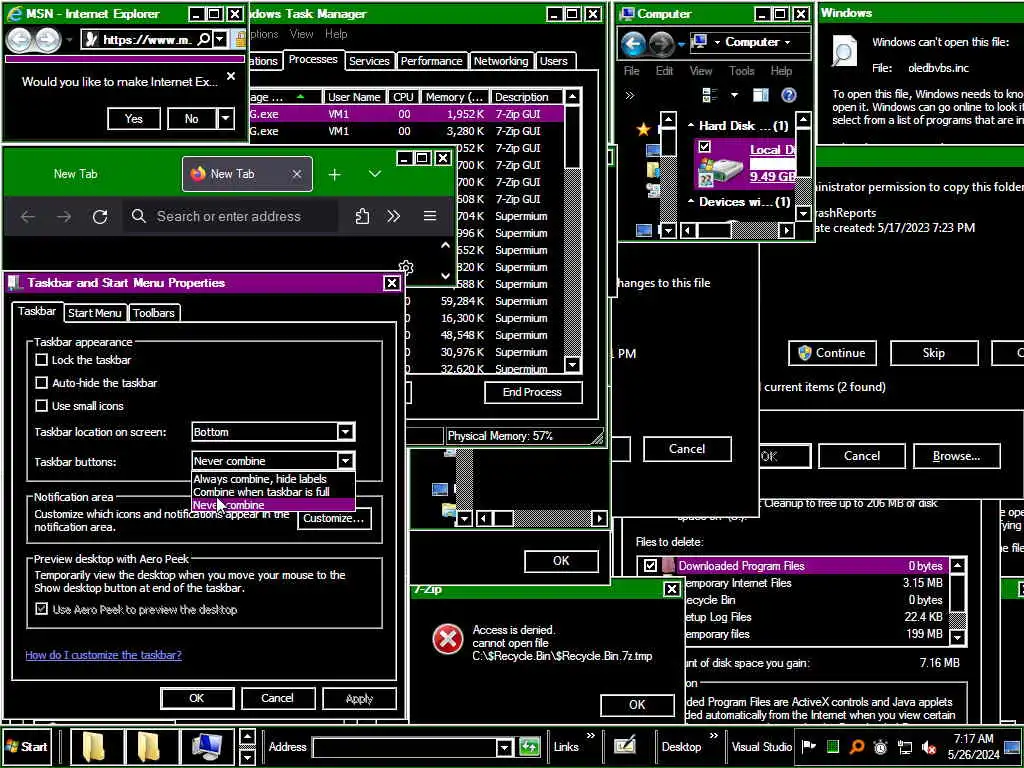Dismiss the Internet Explorer notification bar
Screen dimensions: 1024x768
(x=231, y=76)
